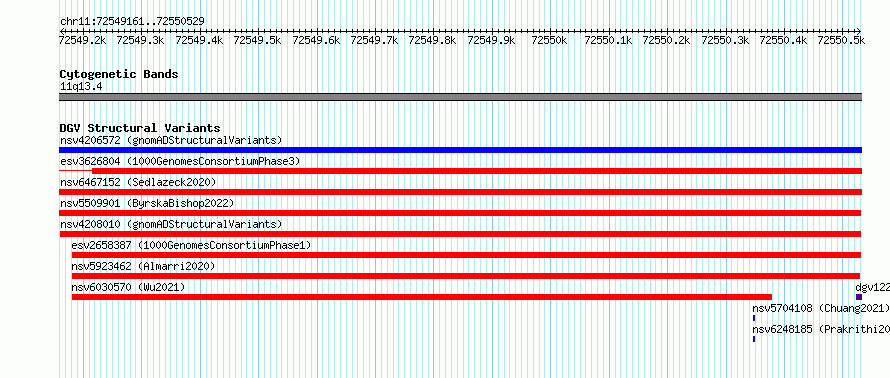Click the 72550.1k ruler tick label
The height and width of the screenshot is (378, 890).
pos(608,40)
